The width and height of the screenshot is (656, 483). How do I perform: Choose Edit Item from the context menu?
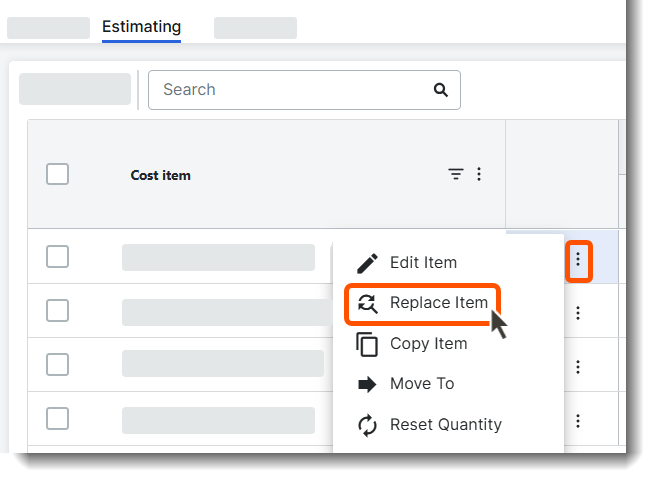pyautogui.click(x=448, y=263)
